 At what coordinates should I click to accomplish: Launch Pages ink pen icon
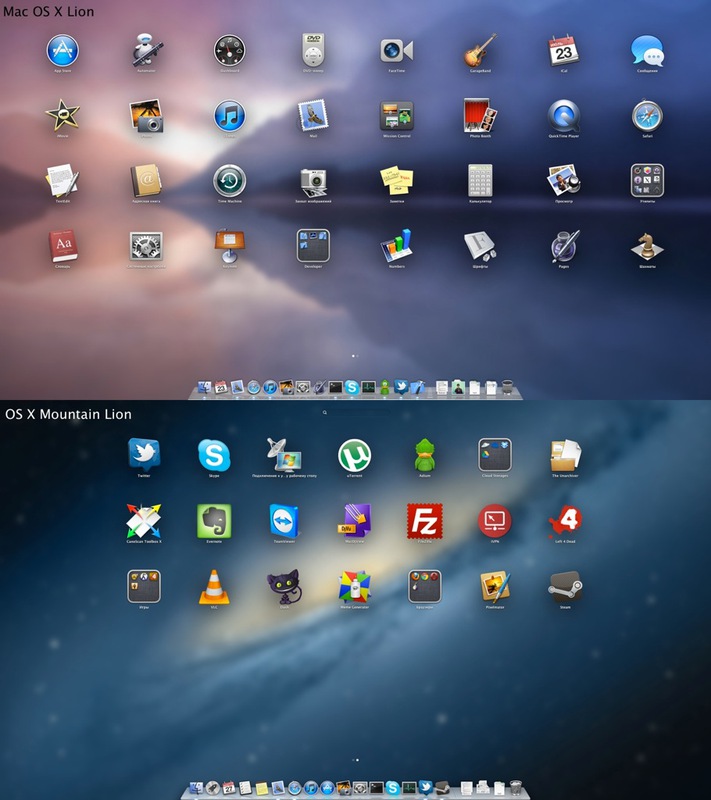pos(564,246)
